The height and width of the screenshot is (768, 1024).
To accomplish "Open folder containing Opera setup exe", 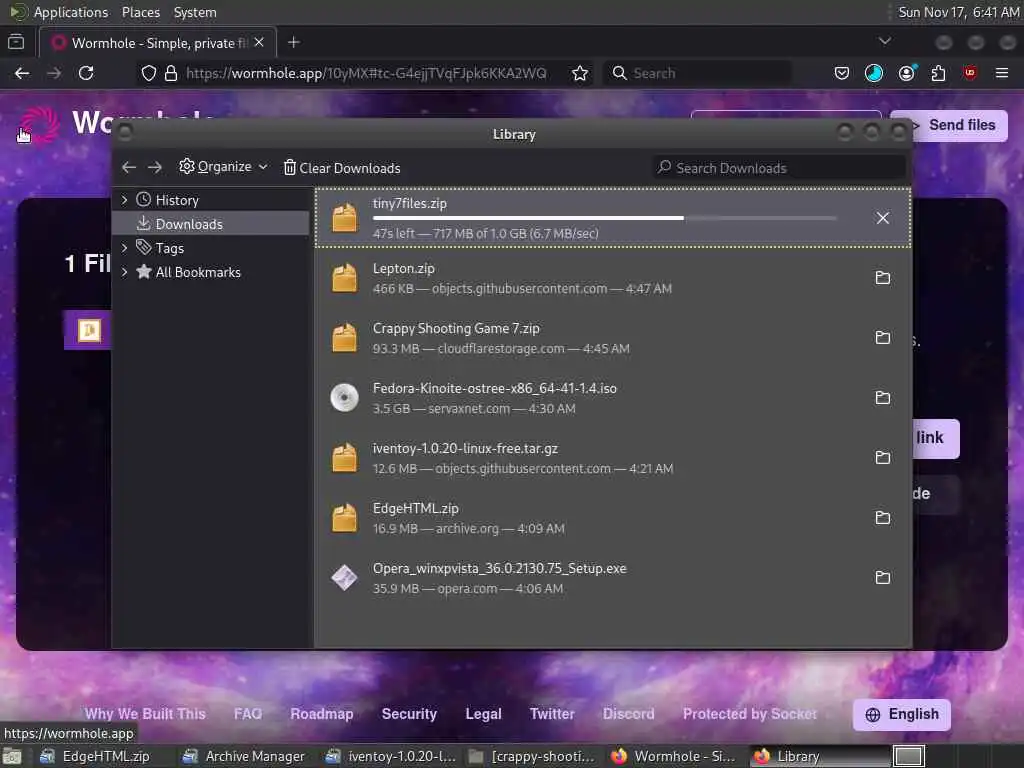I will pos(882,577).
